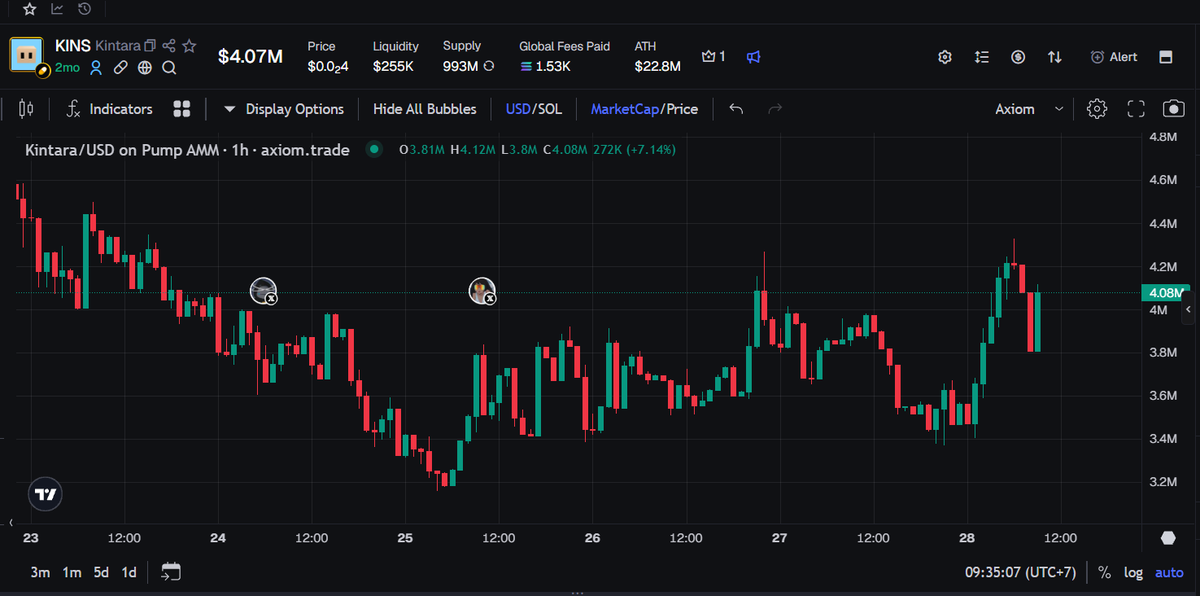Click the trade bubble marker on the 25th
This screenshot has width=1200, height=596.
[482, 291]
